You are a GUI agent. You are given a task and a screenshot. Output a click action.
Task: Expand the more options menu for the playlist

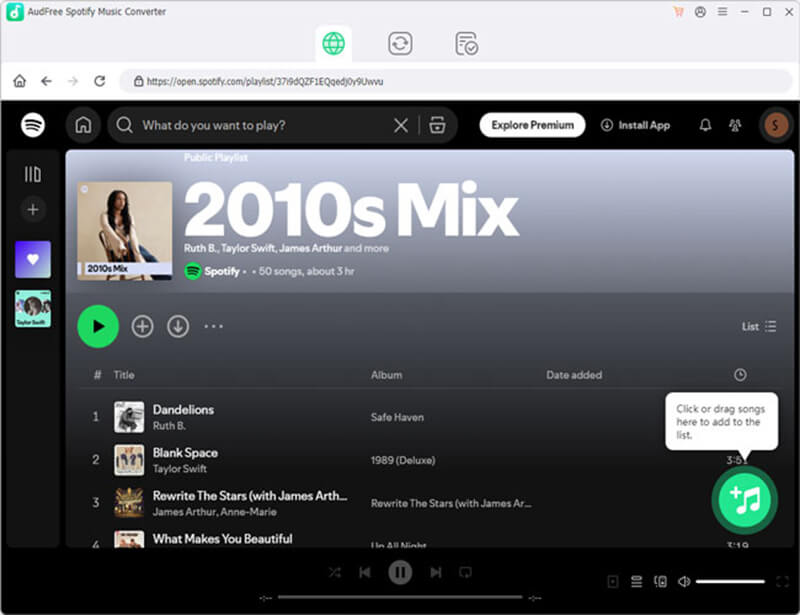(x=214, y=326)
